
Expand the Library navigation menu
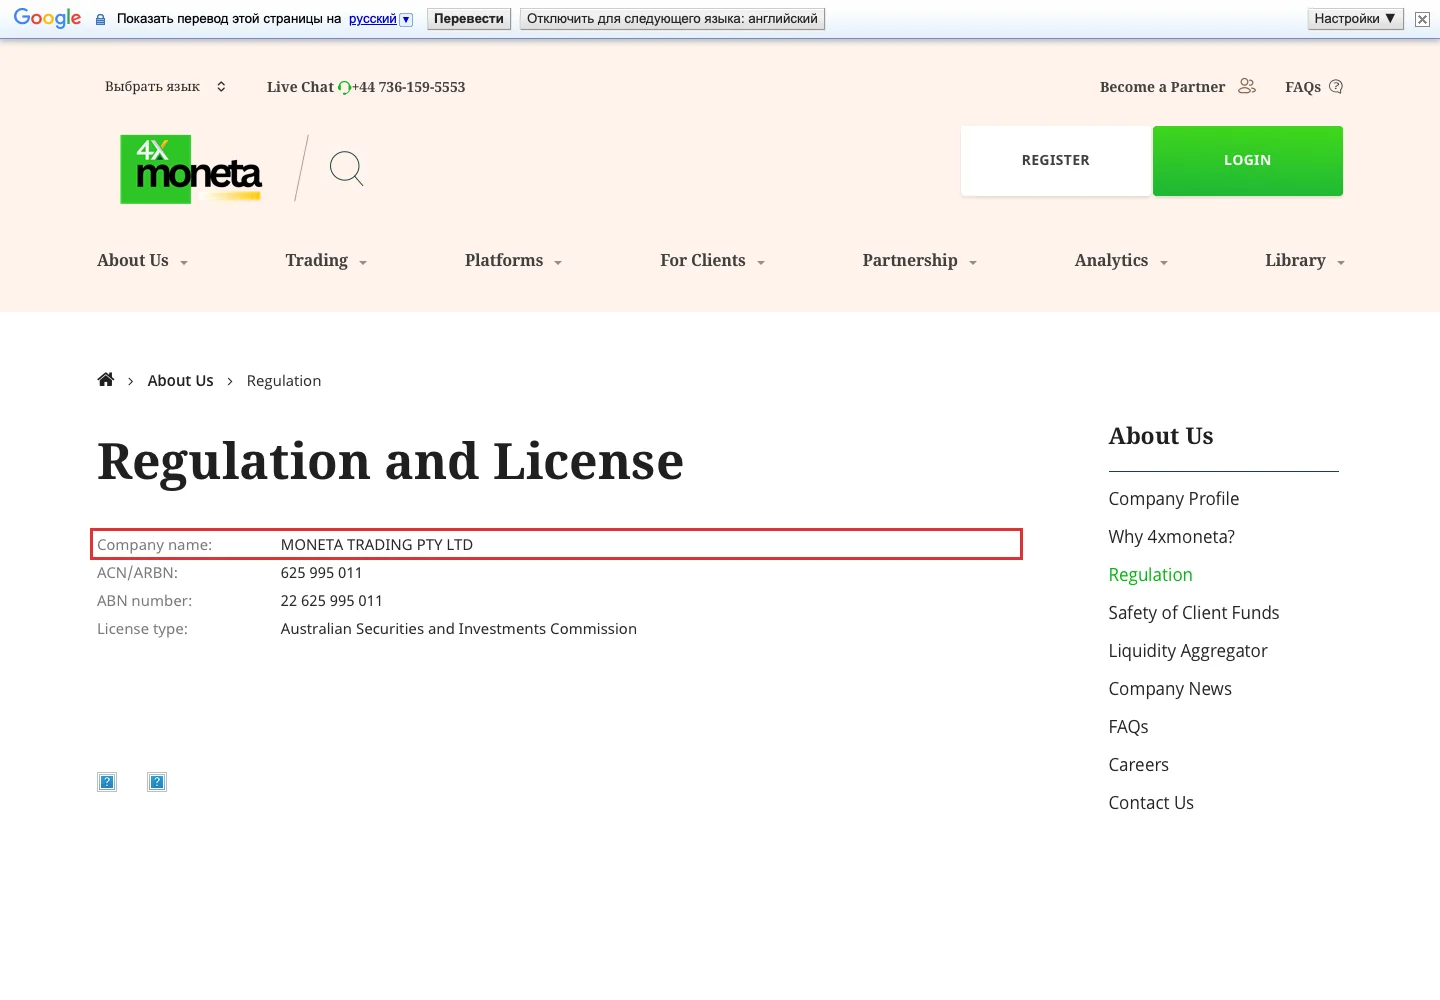pos(1304,260)
